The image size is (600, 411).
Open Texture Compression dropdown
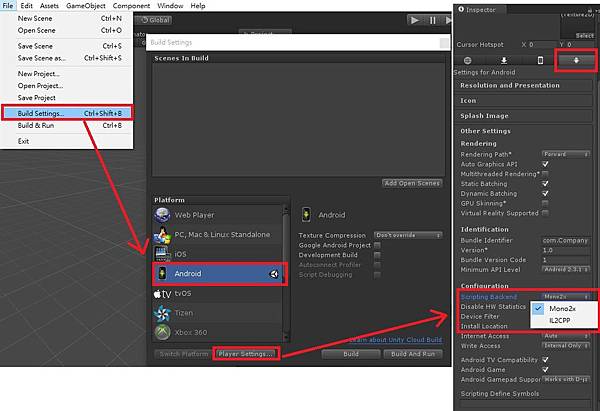[x=408, y=235]
